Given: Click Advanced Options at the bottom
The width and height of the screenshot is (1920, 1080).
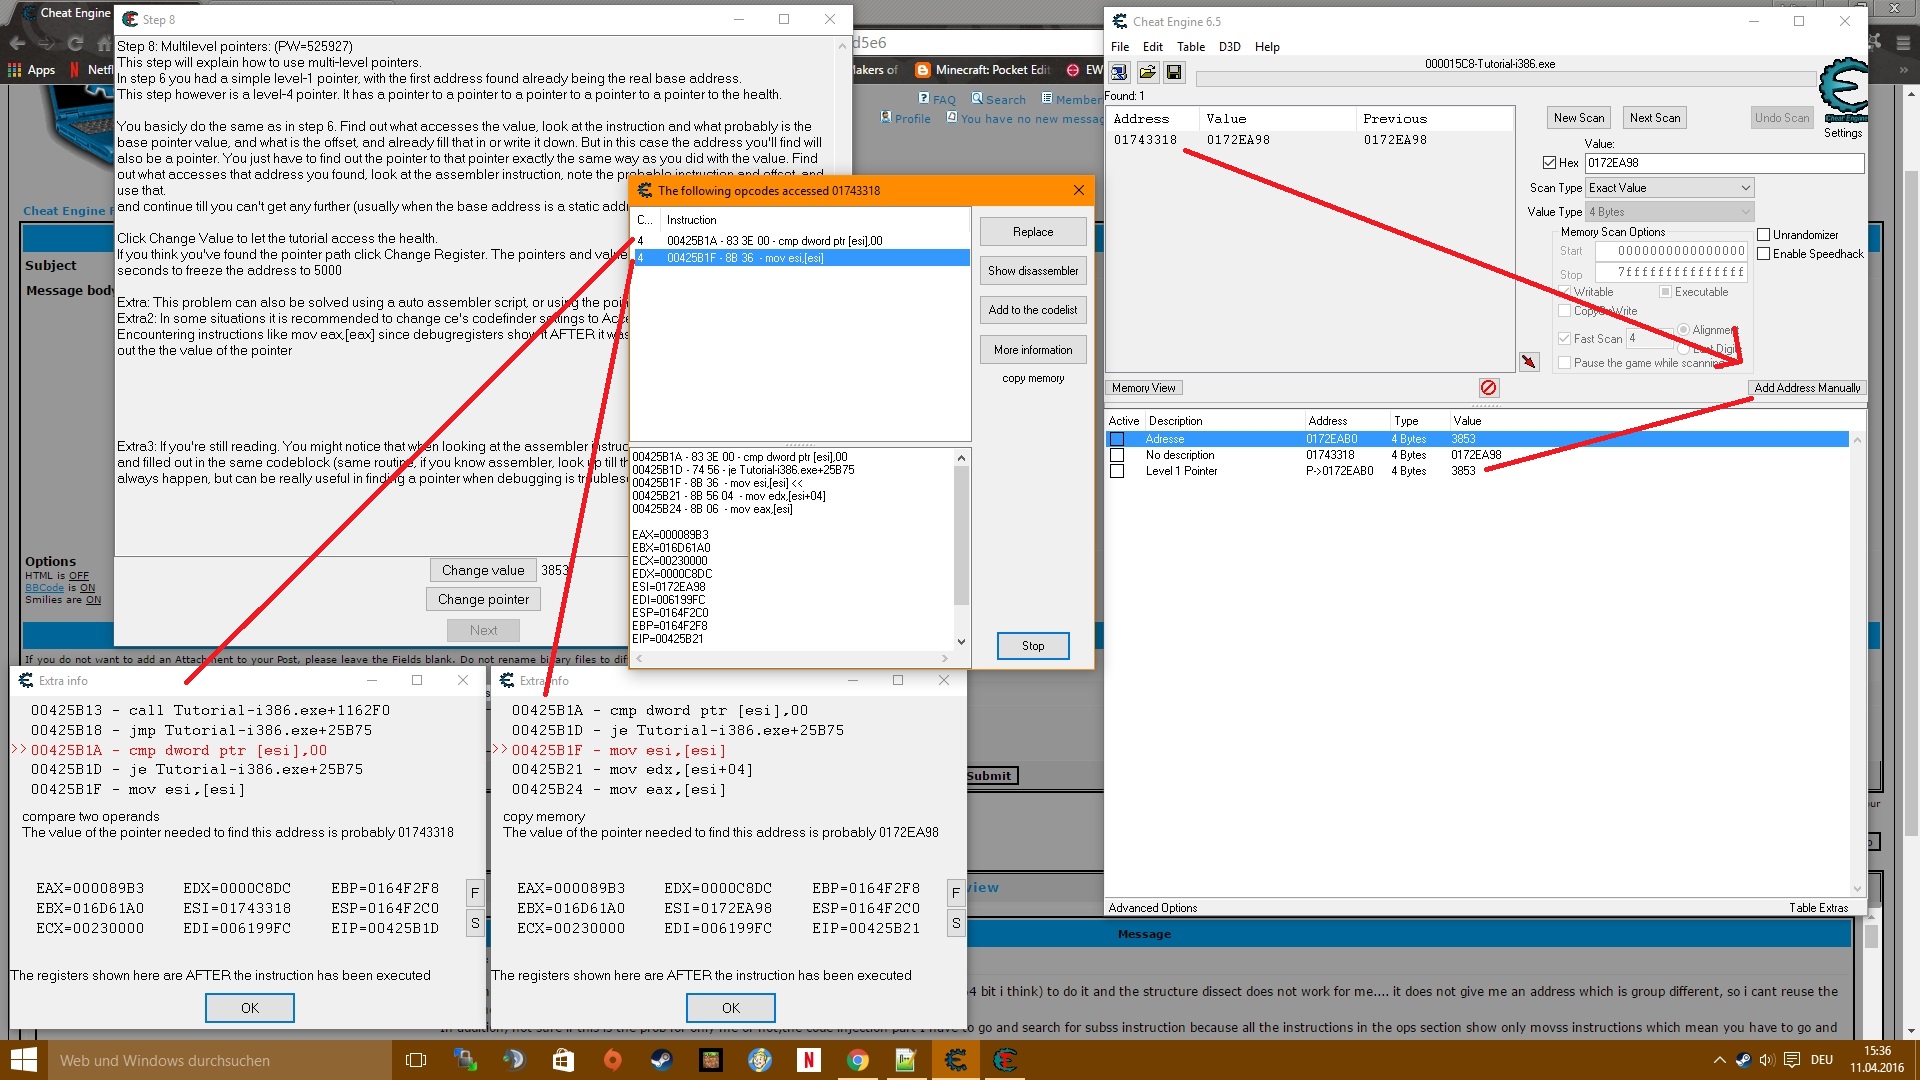Looking at the screenshot, I should click(x=1153, y=908).
